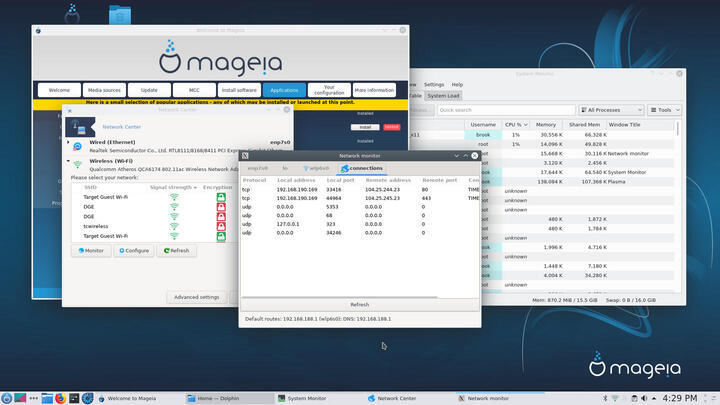
Task: Select the udp row with local port 5353
Action: coord(360,207)
